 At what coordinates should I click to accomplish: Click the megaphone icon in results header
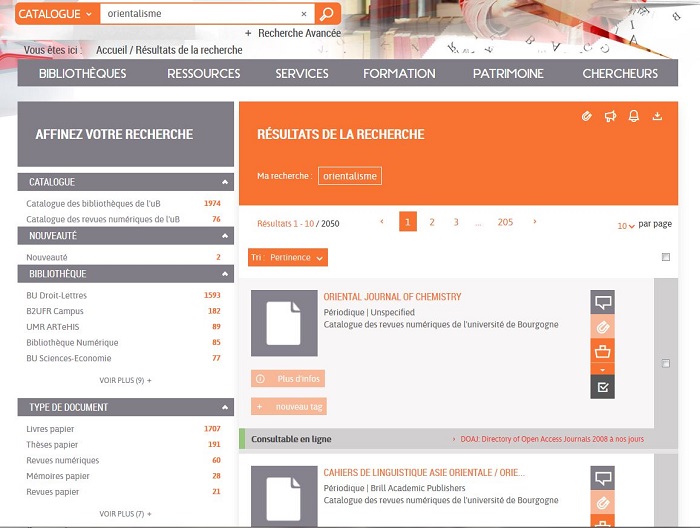point(610,116)
